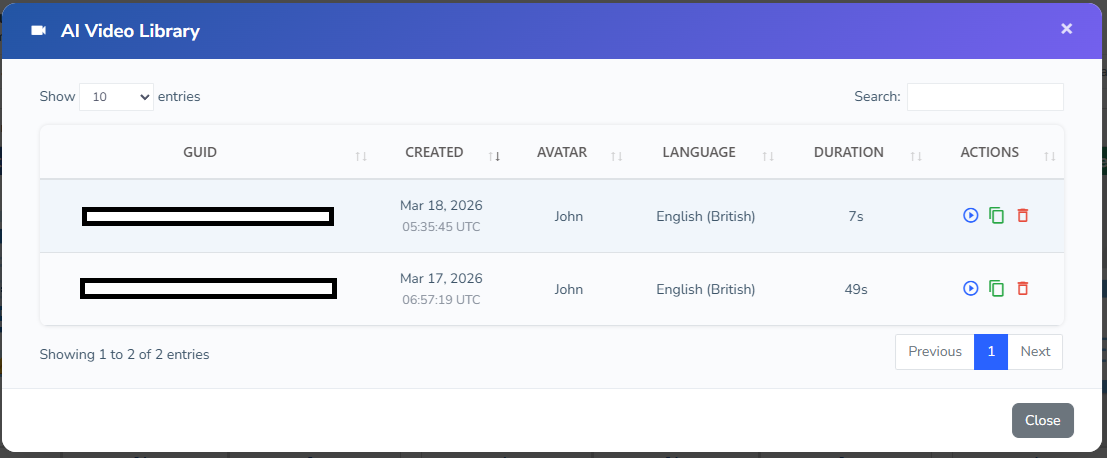Select page 1 in pagination

[991, 352]
